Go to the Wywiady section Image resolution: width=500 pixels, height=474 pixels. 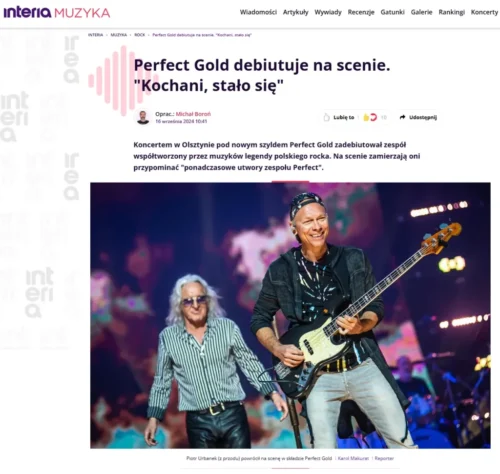pyautogui.click(x=328, y=12)
